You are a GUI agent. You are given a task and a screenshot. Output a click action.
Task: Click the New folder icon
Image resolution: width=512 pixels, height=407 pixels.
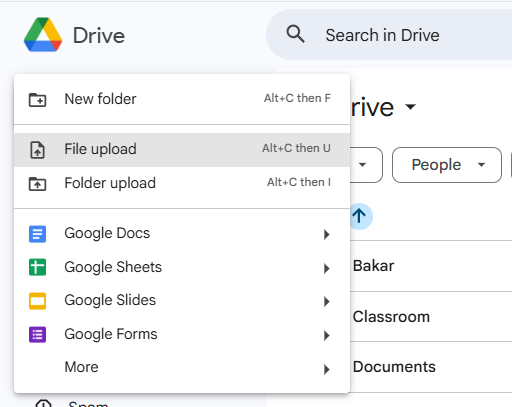(x=37, y=100)
